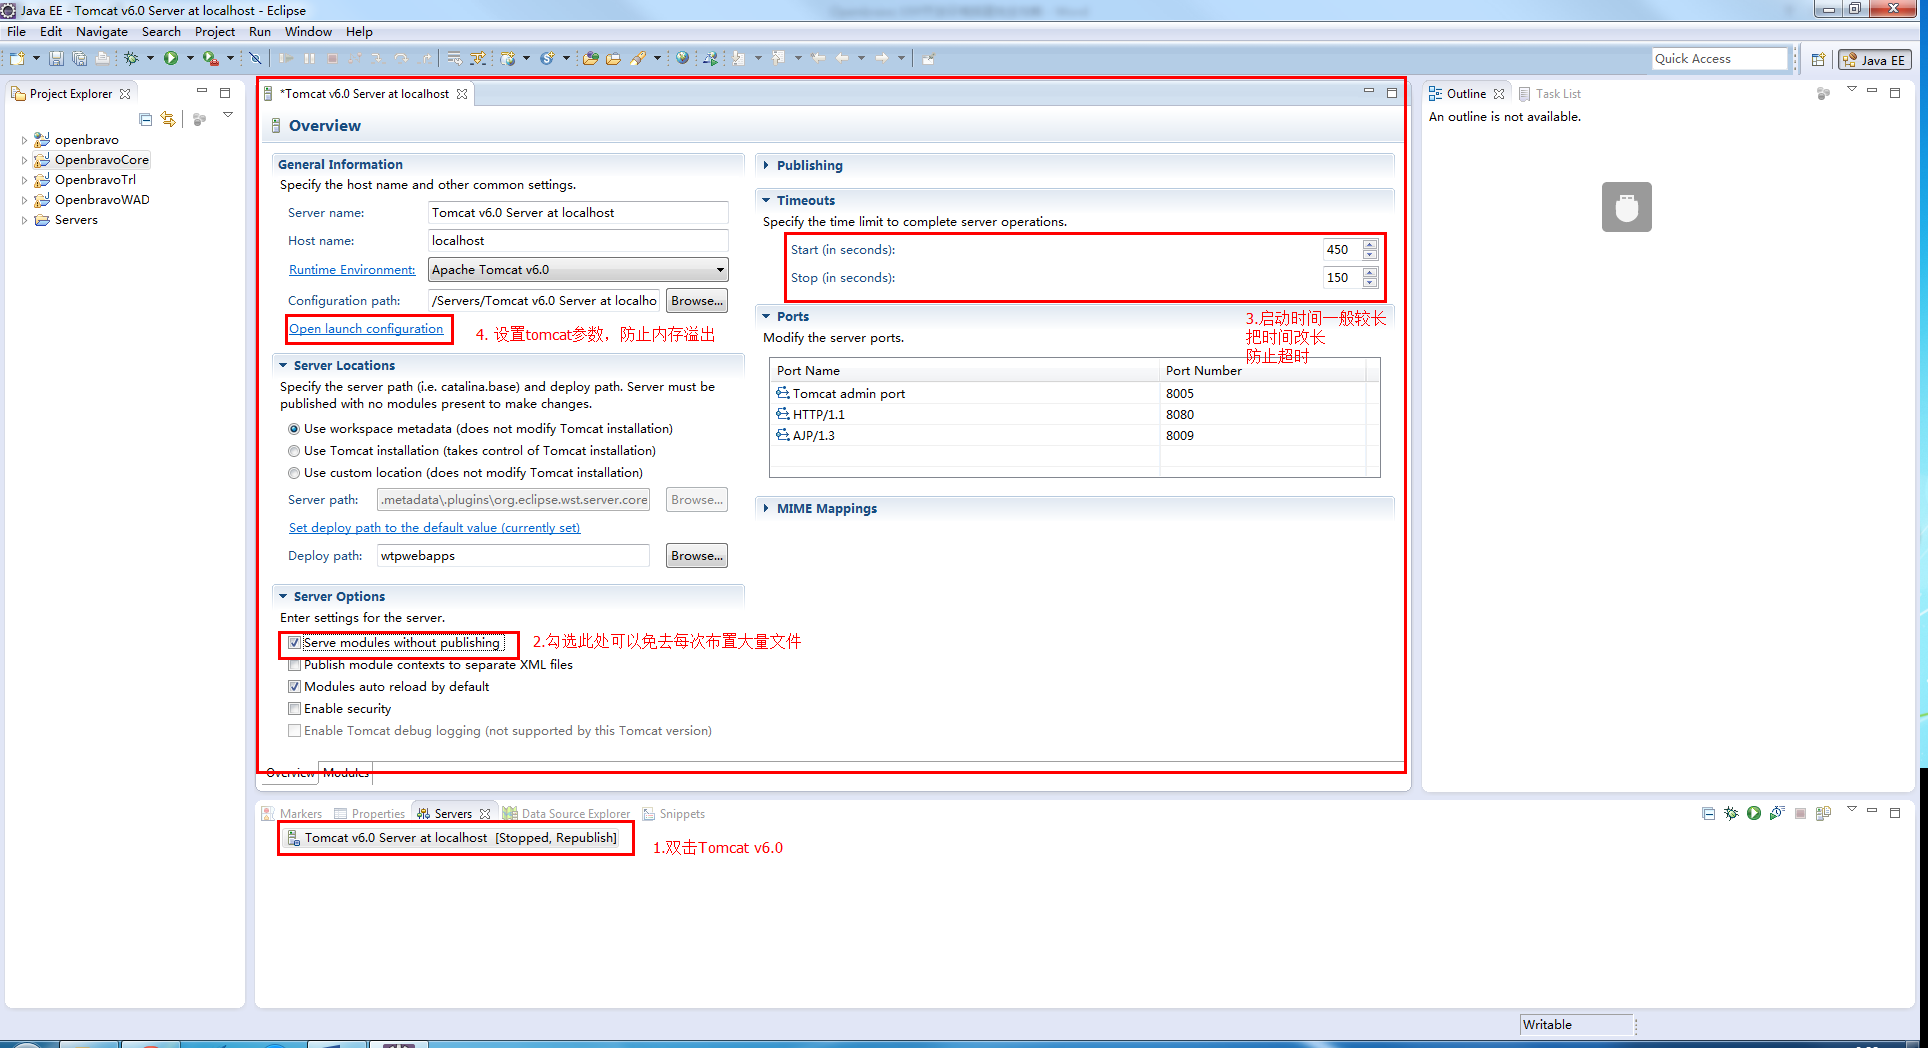Click Browse next to Configuration path
1928x1048 pixels.
pos(697,301)
